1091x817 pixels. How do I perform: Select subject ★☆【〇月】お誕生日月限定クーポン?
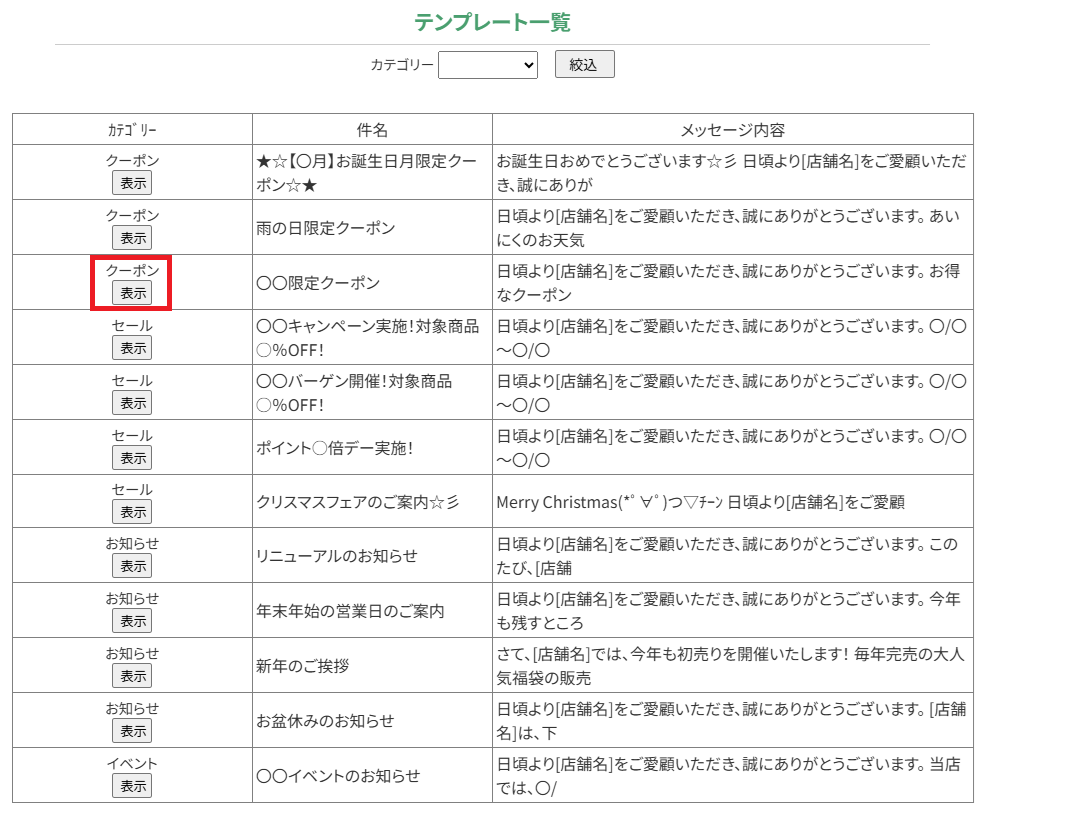(367, 173)
